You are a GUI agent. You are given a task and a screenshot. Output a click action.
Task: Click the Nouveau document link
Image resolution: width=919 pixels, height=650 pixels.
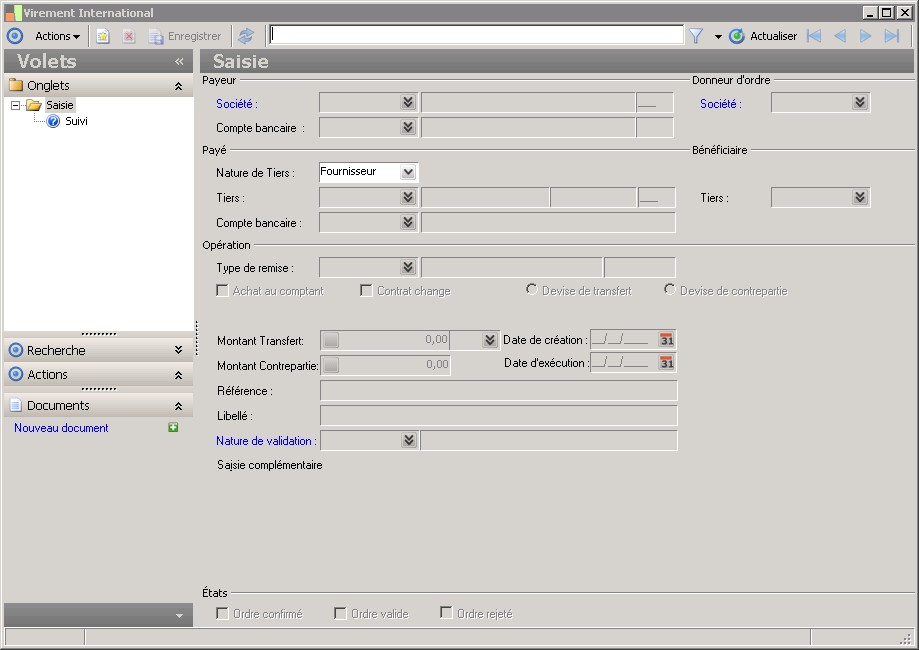click(61, 428)
